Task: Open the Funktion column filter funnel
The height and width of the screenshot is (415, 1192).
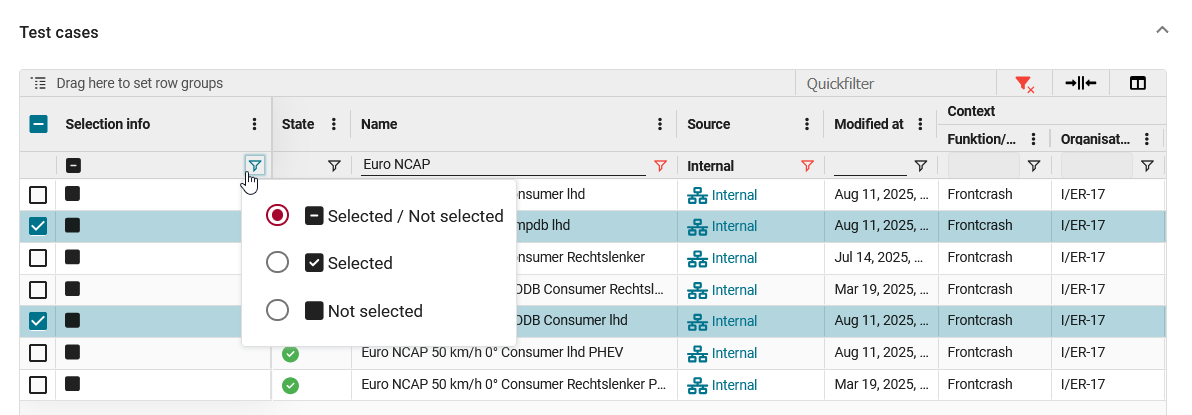Action: click(1034, 165)
